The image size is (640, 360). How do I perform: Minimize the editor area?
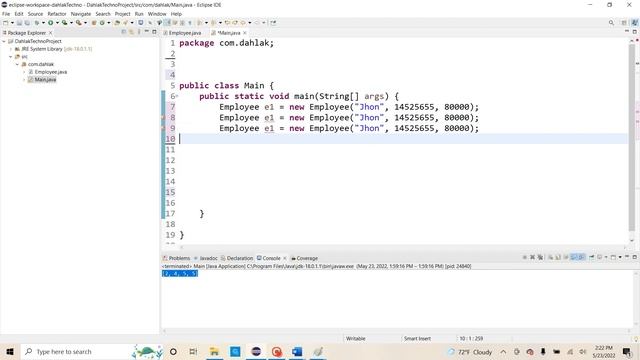pyautogui.click(x=627, y=31)
